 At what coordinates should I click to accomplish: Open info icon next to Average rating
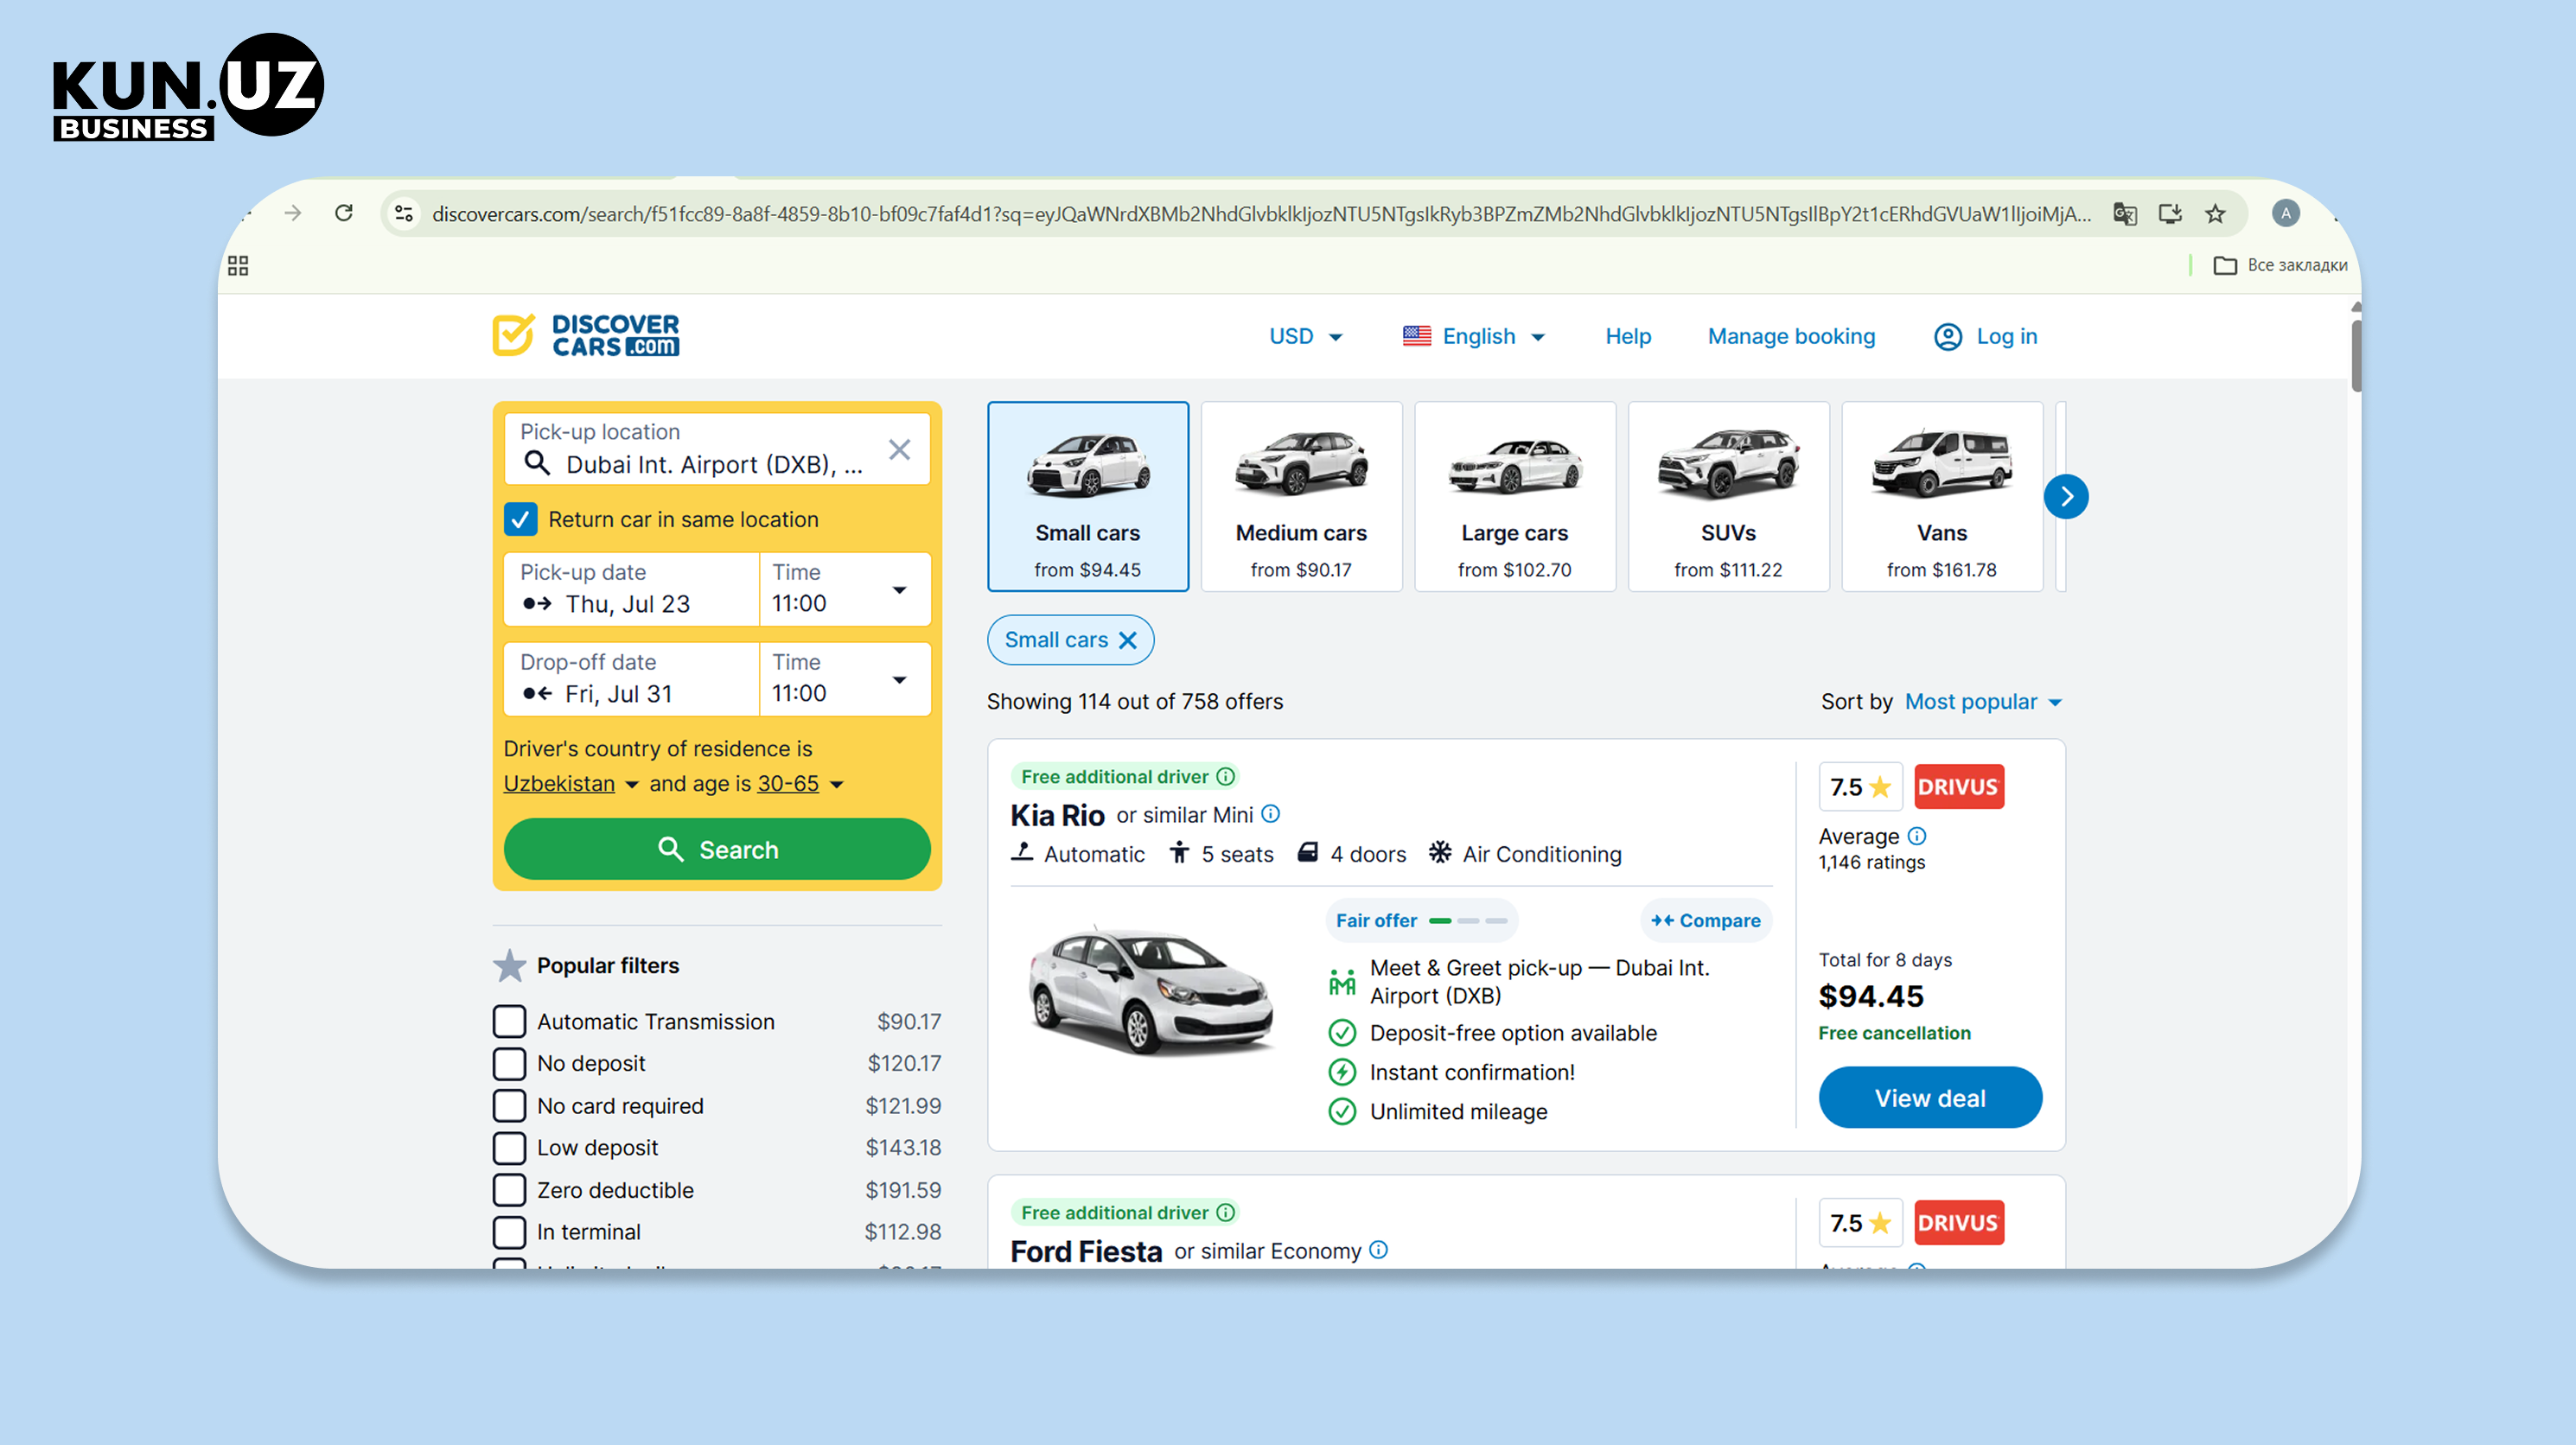(x=1917, y=836)
